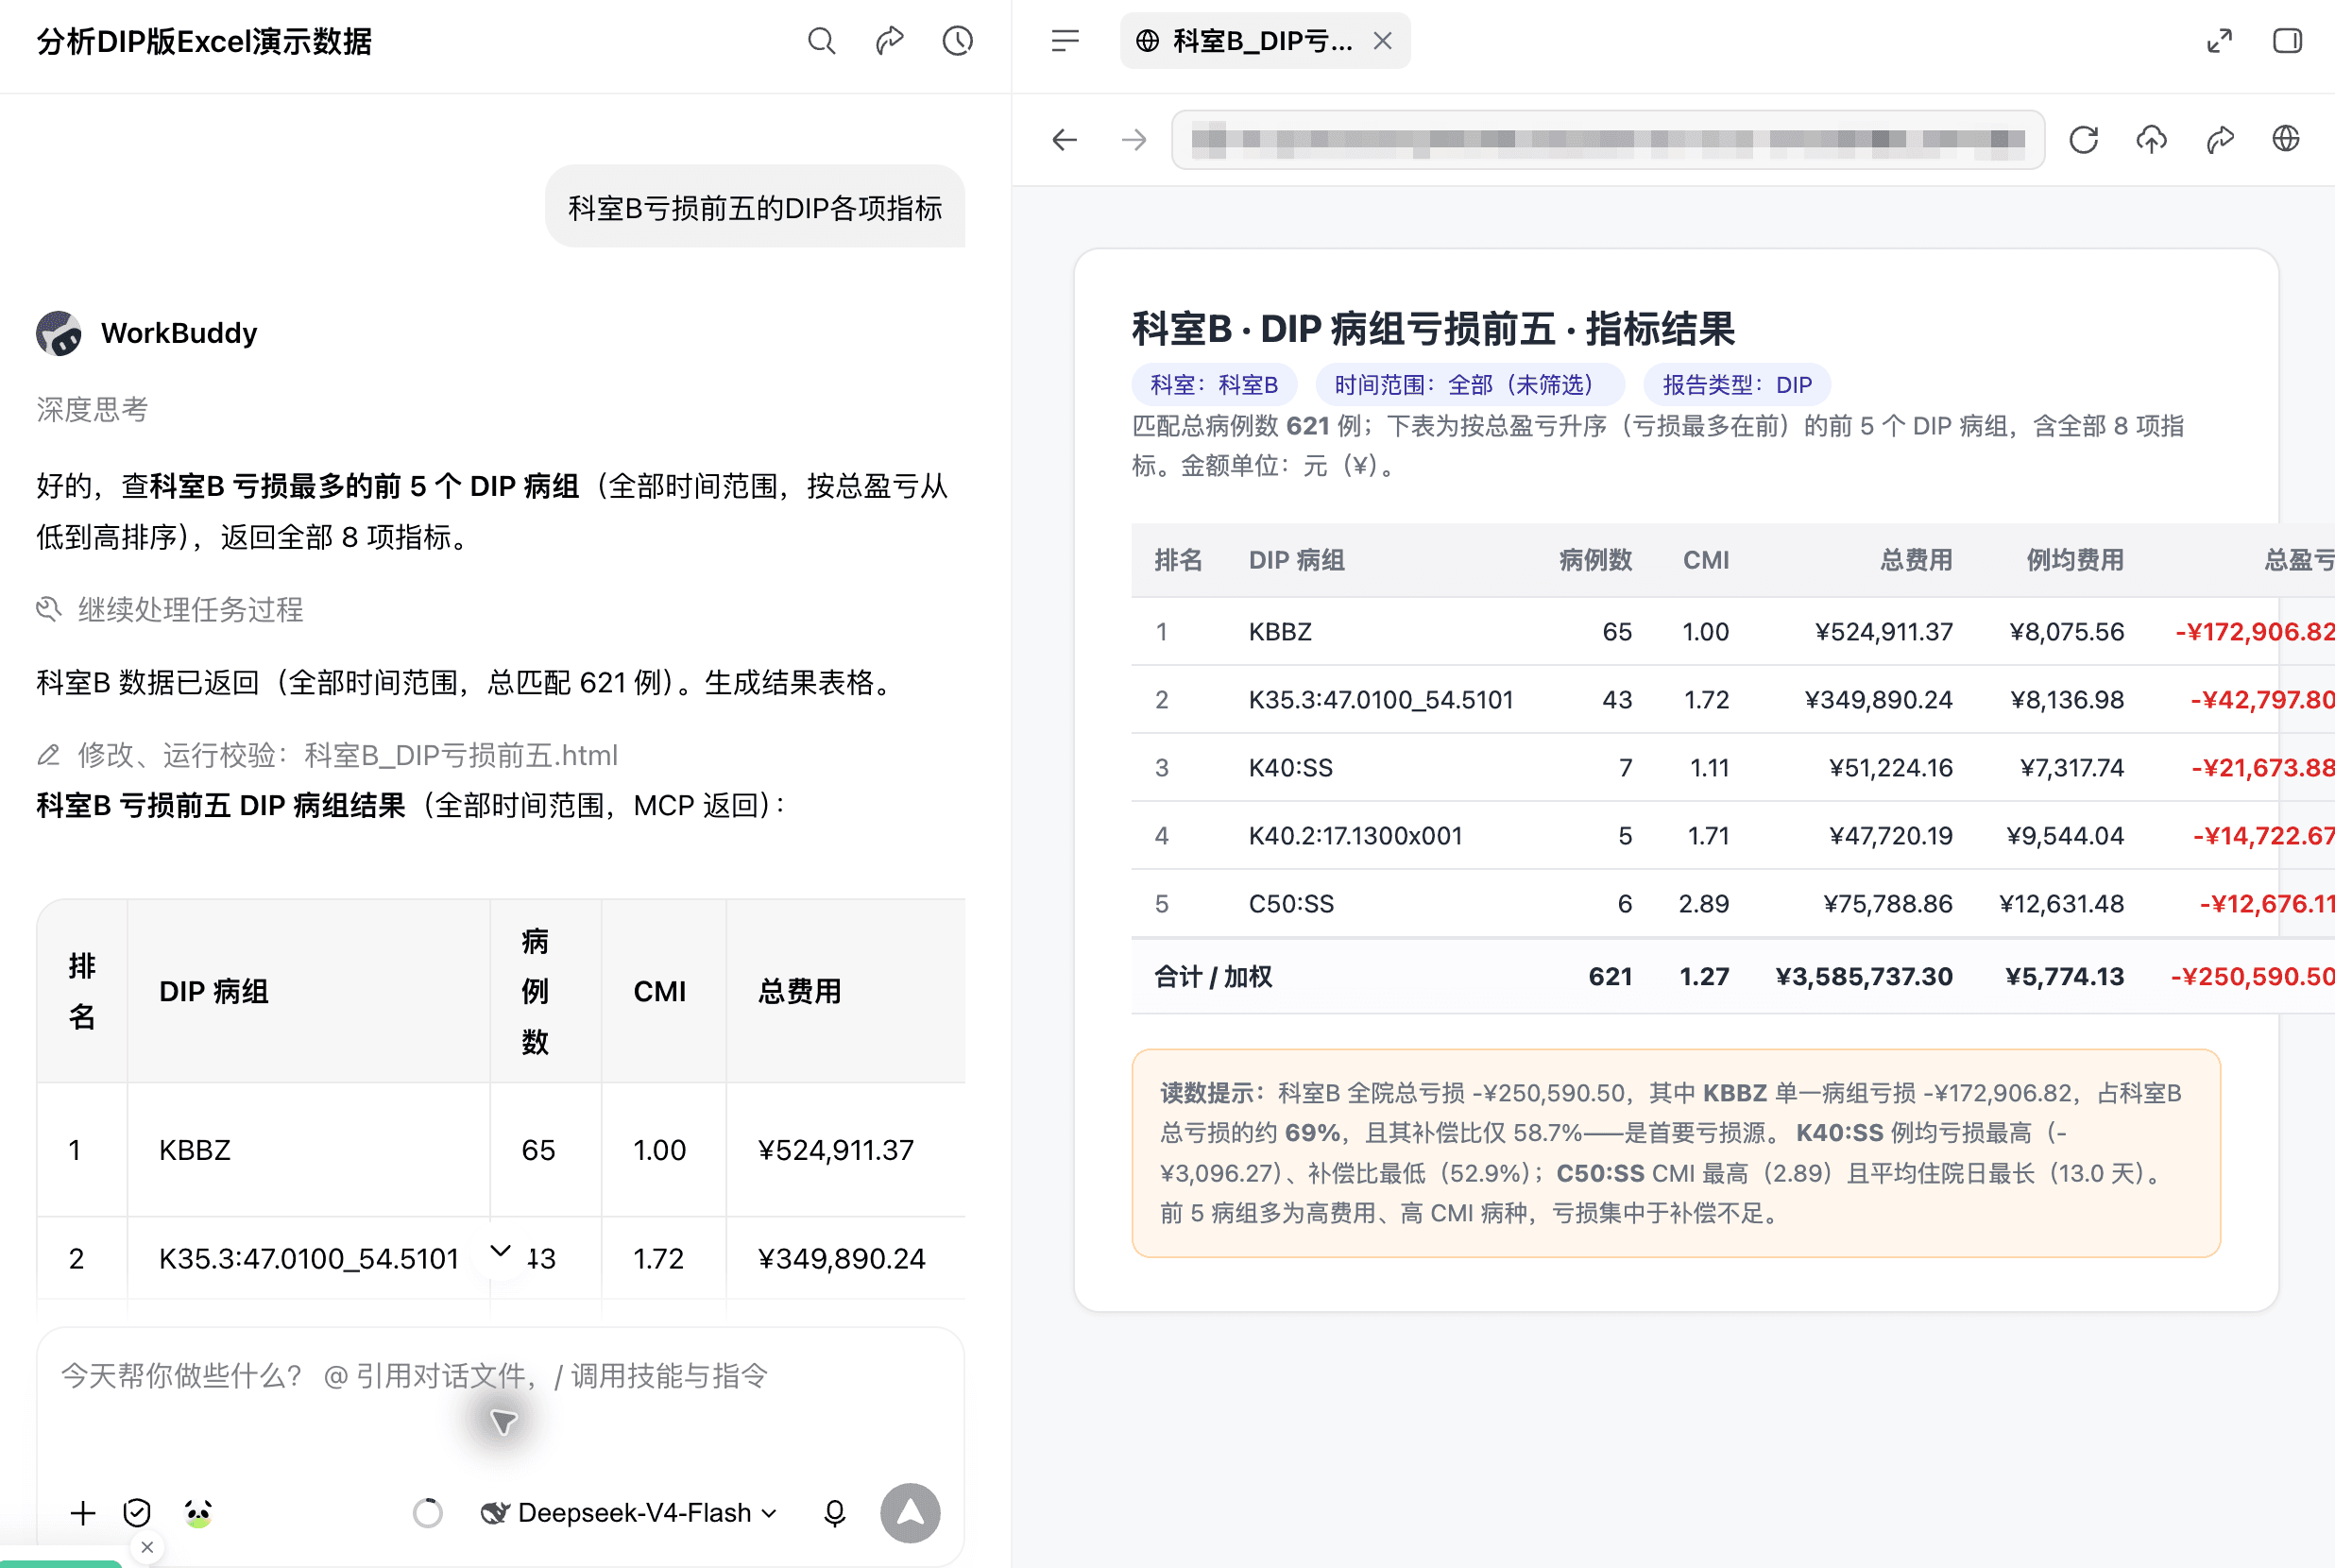Click the CMI header in preview table
This screenshot has width=2335, height=1568.
tap(1706, 560)
